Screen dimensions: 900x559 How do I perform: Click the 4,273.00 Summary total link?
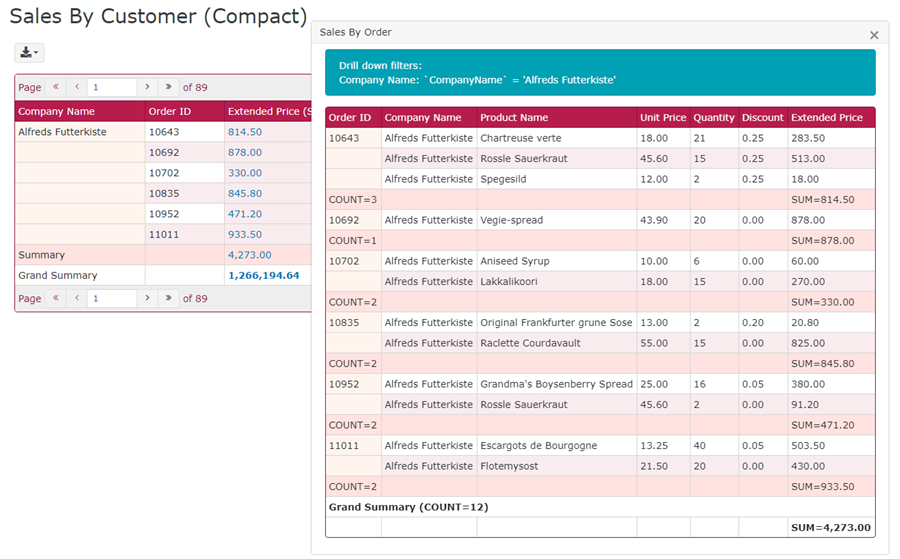[249, 255]
